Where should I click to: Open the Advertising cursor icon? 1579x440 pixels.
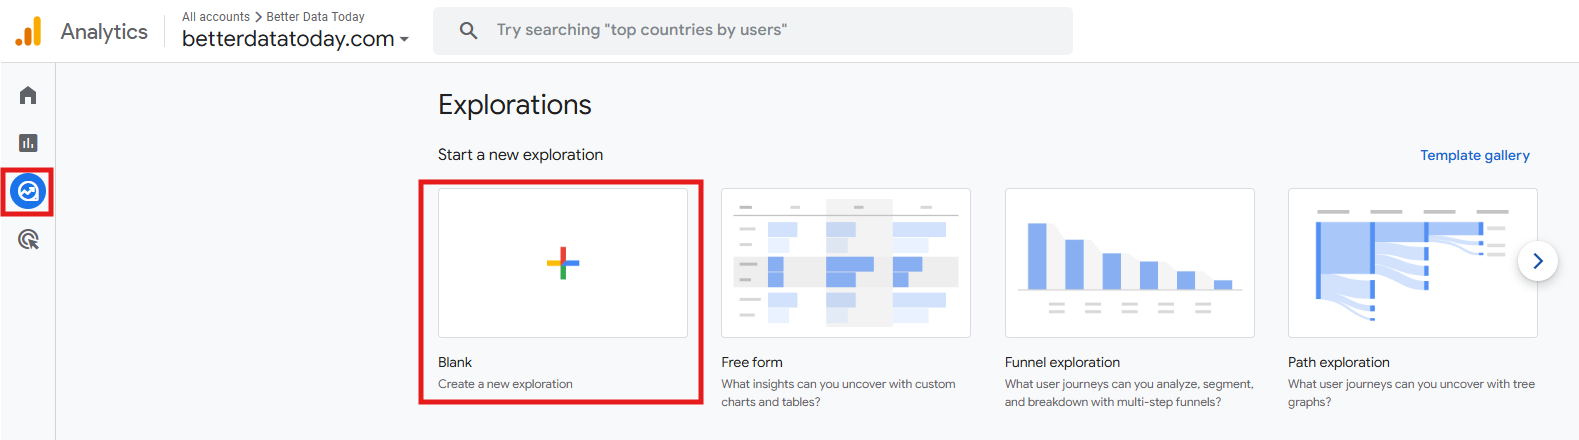click(x=28, y=239)
